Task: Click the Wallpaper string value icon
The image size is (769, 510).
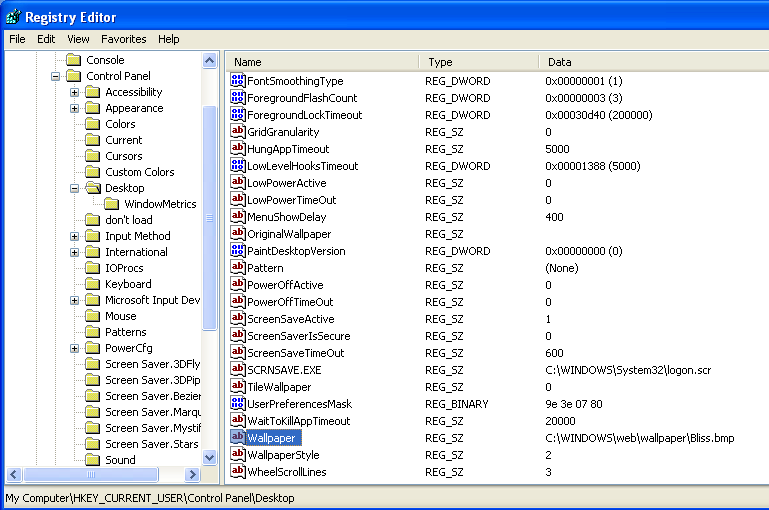Action: (238, 437)
